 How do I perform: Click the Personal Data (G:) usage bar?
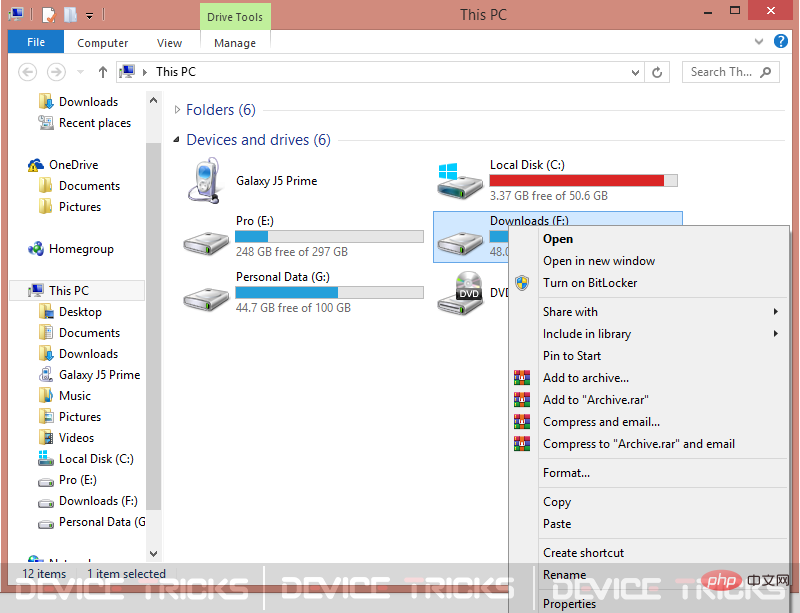pos(329,292)
